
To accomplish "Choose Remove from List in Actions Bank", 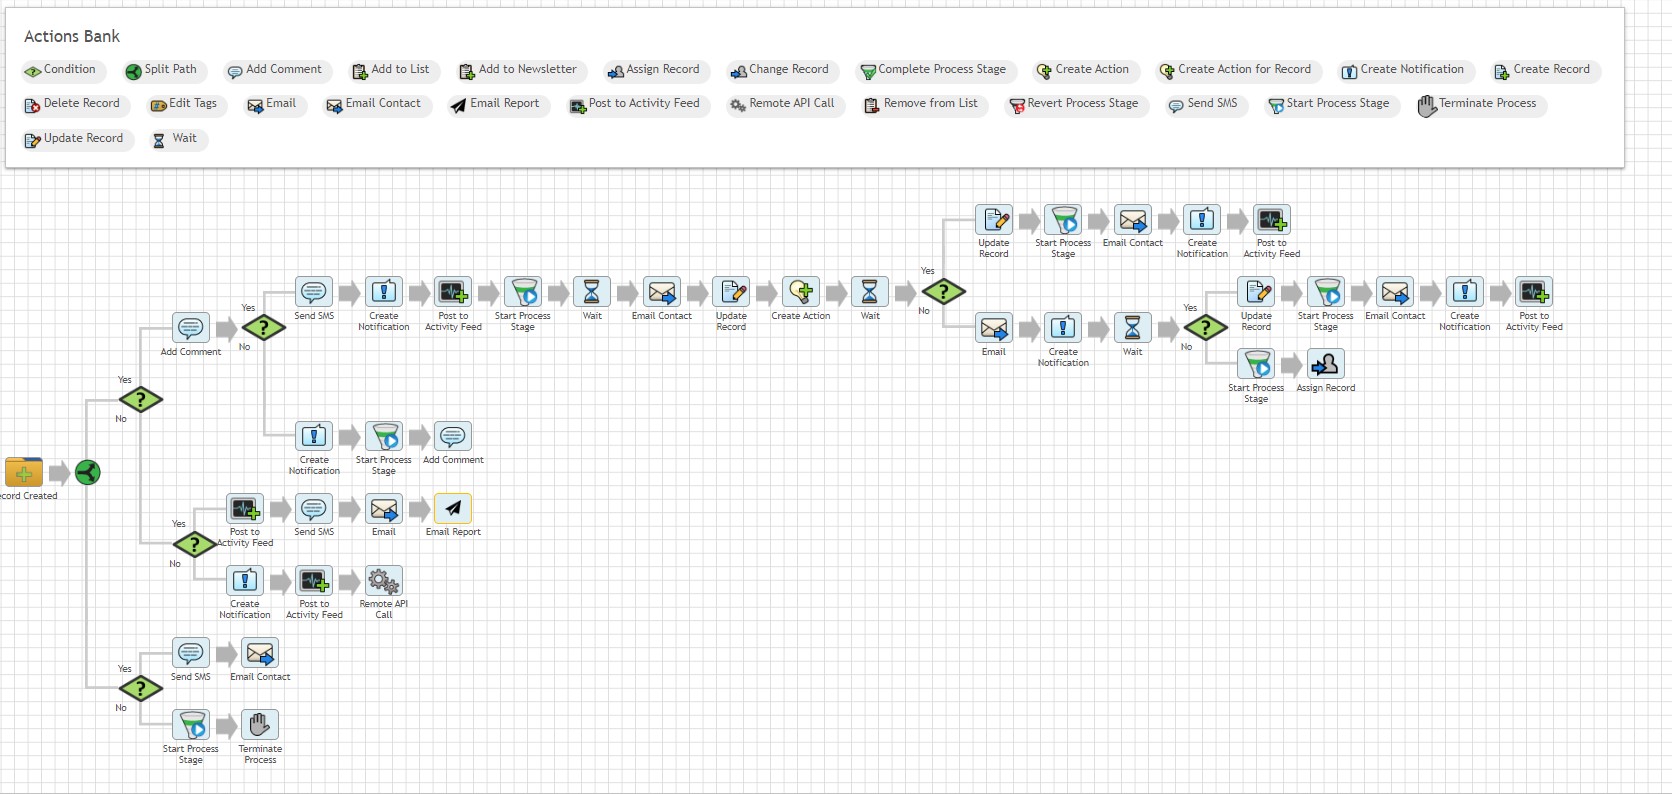I will click(921, 104).
